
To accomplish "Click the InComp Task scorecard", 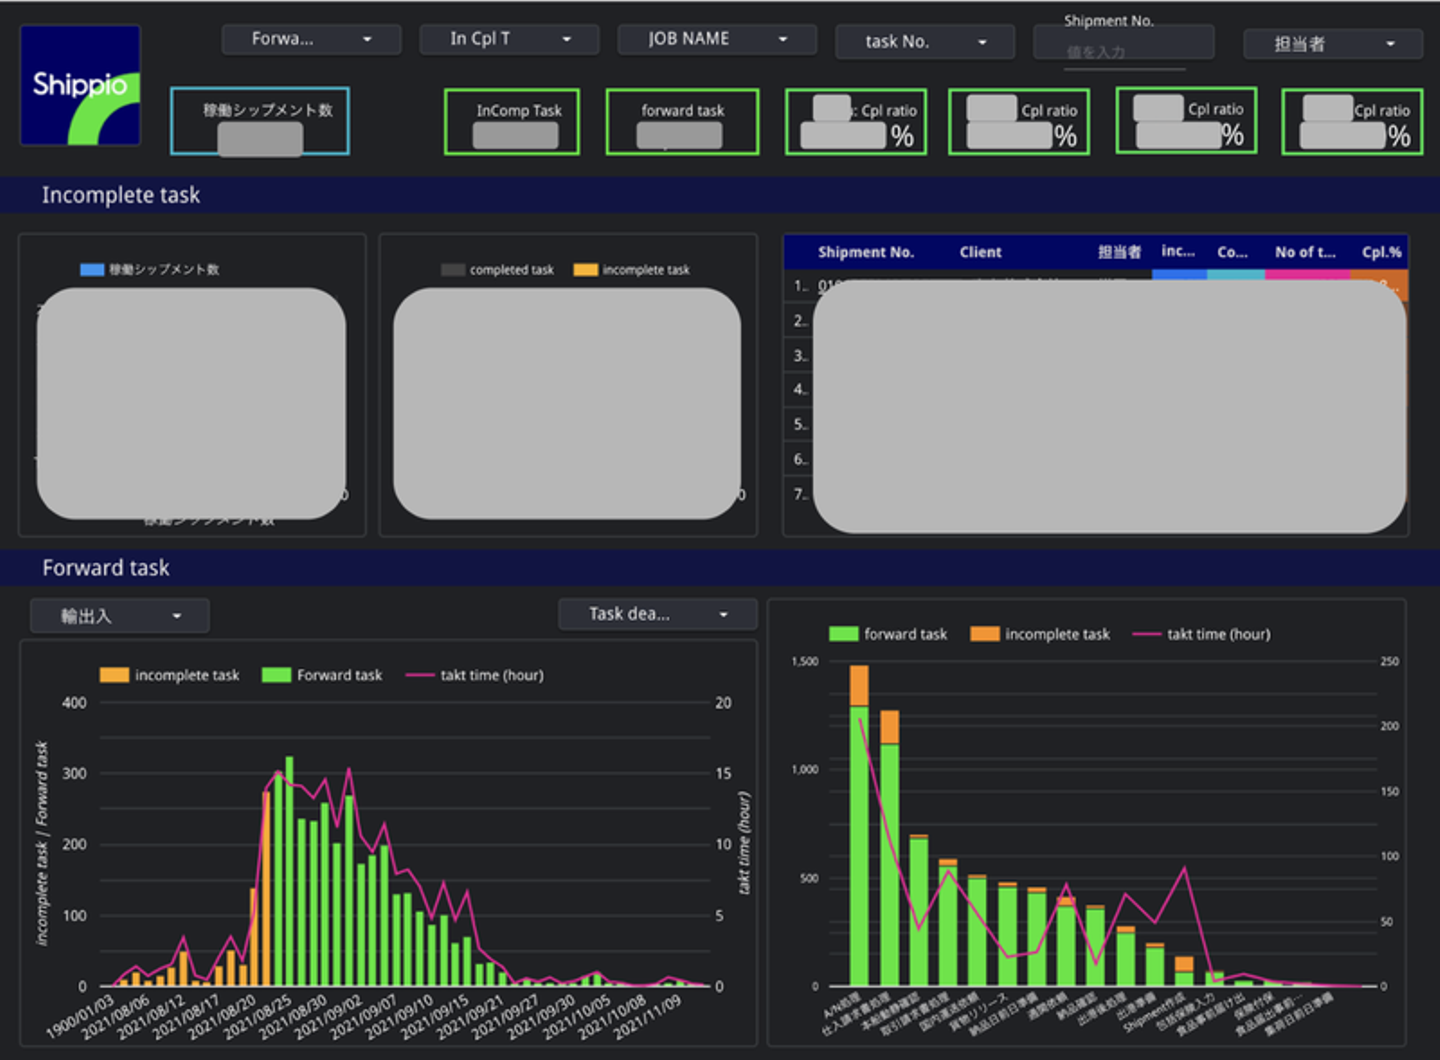I will pos(512,122).
